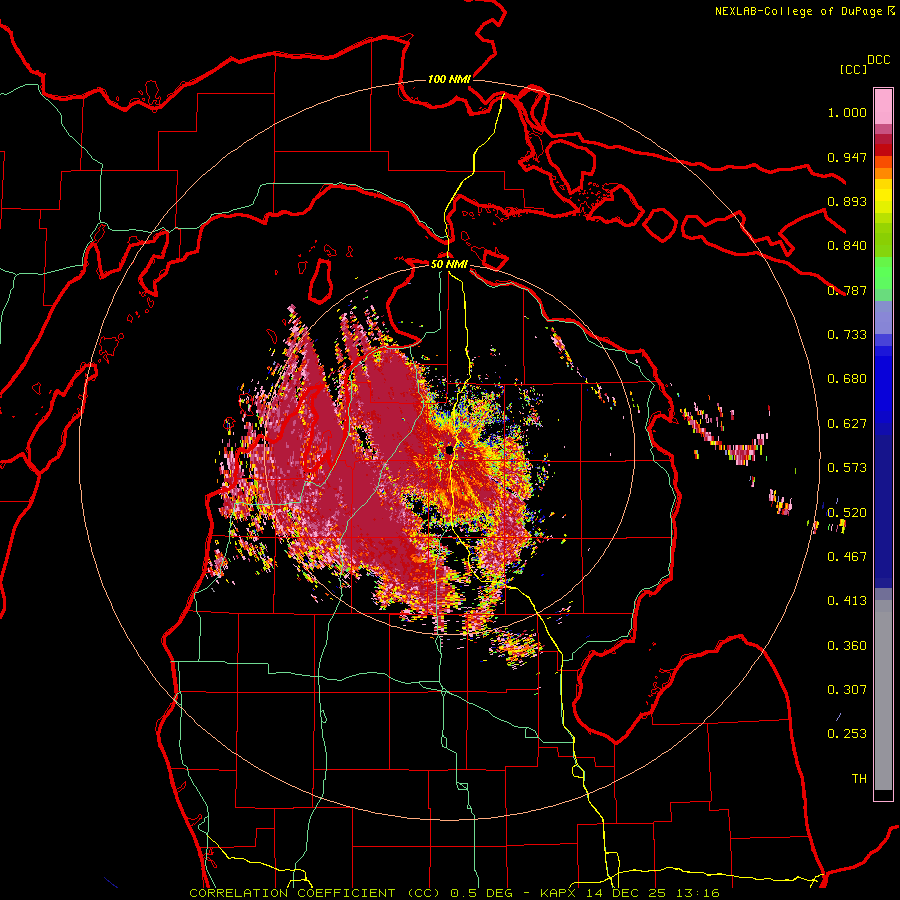Click the 0.573 legend value

tap(847, 468)
